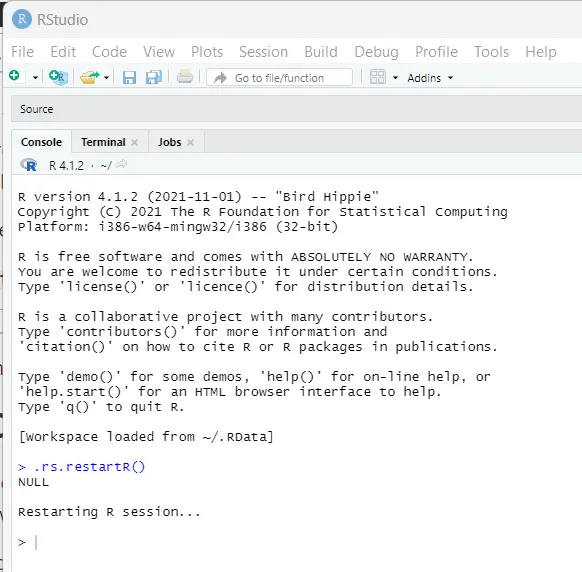The height and width of the screenshot is (572, 582).
Task: Close the Terminal tab
Action: coord(135,142)
